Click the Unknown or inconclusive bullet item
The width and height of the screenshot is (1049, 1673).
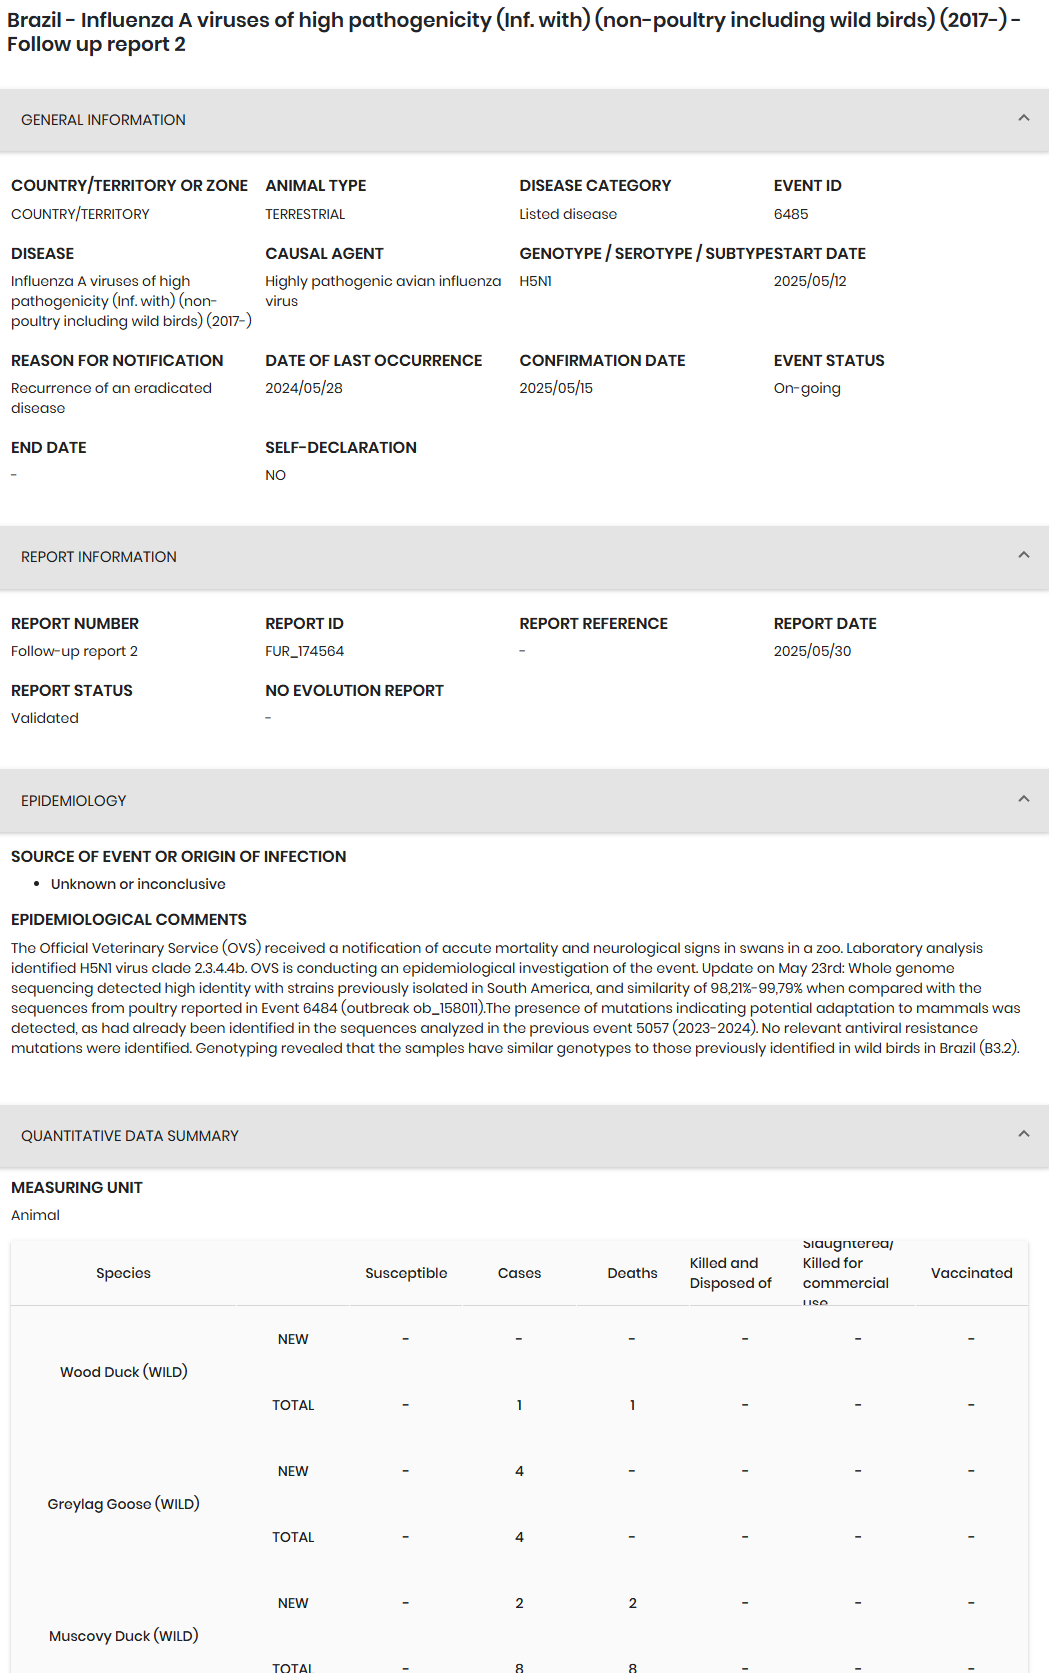coord(138,884)
